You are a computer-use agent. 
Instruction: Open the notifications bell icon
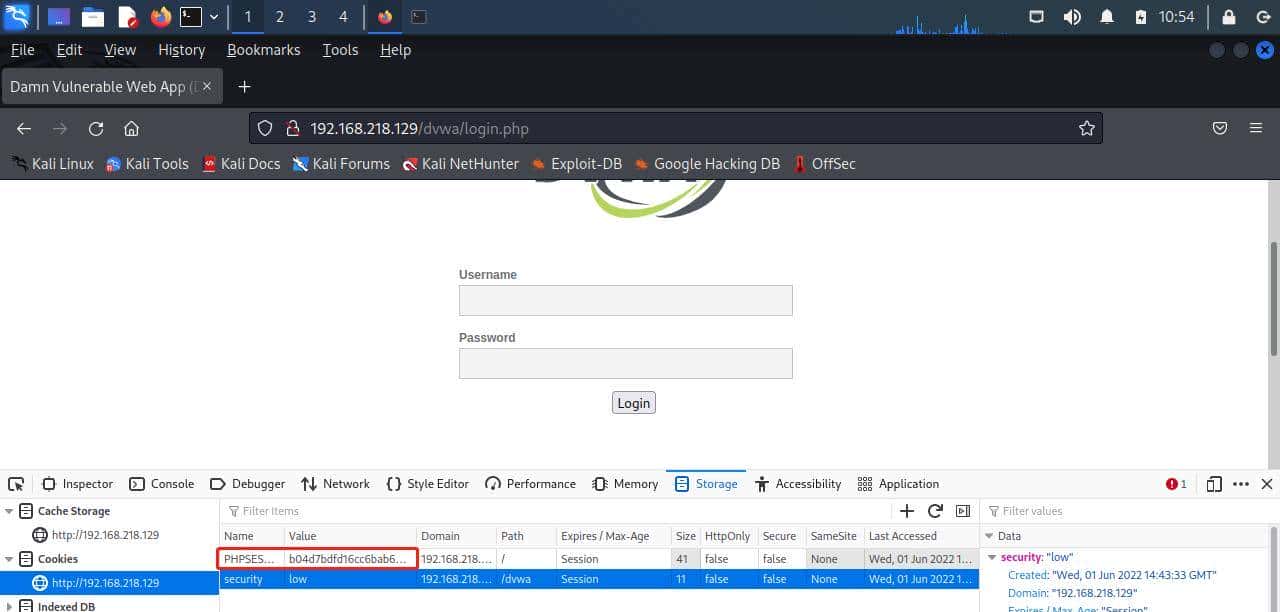pyautogui.click(x=1107, y=17)
